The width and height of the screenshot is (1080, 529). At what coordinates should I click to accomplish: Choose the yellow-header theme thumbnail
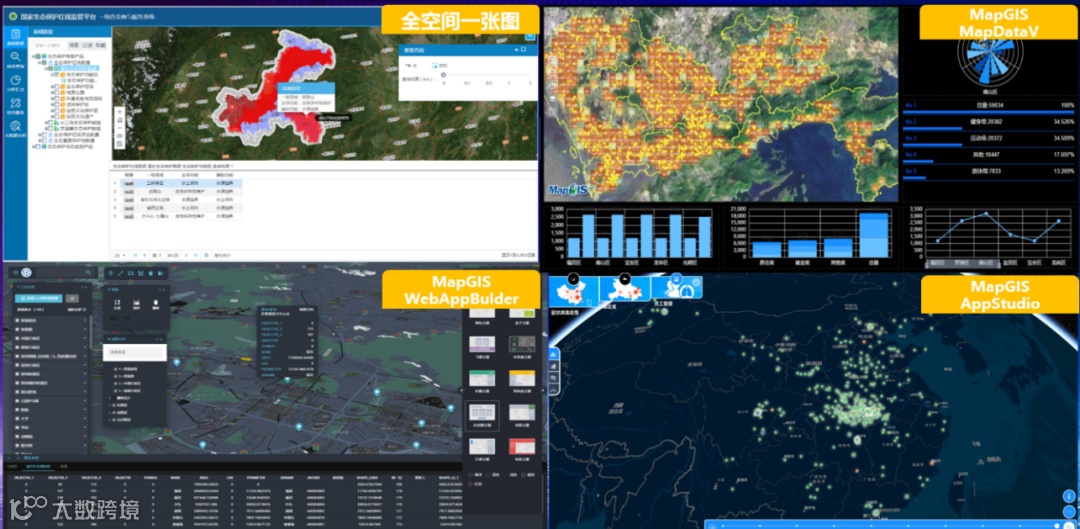[522, 378]
